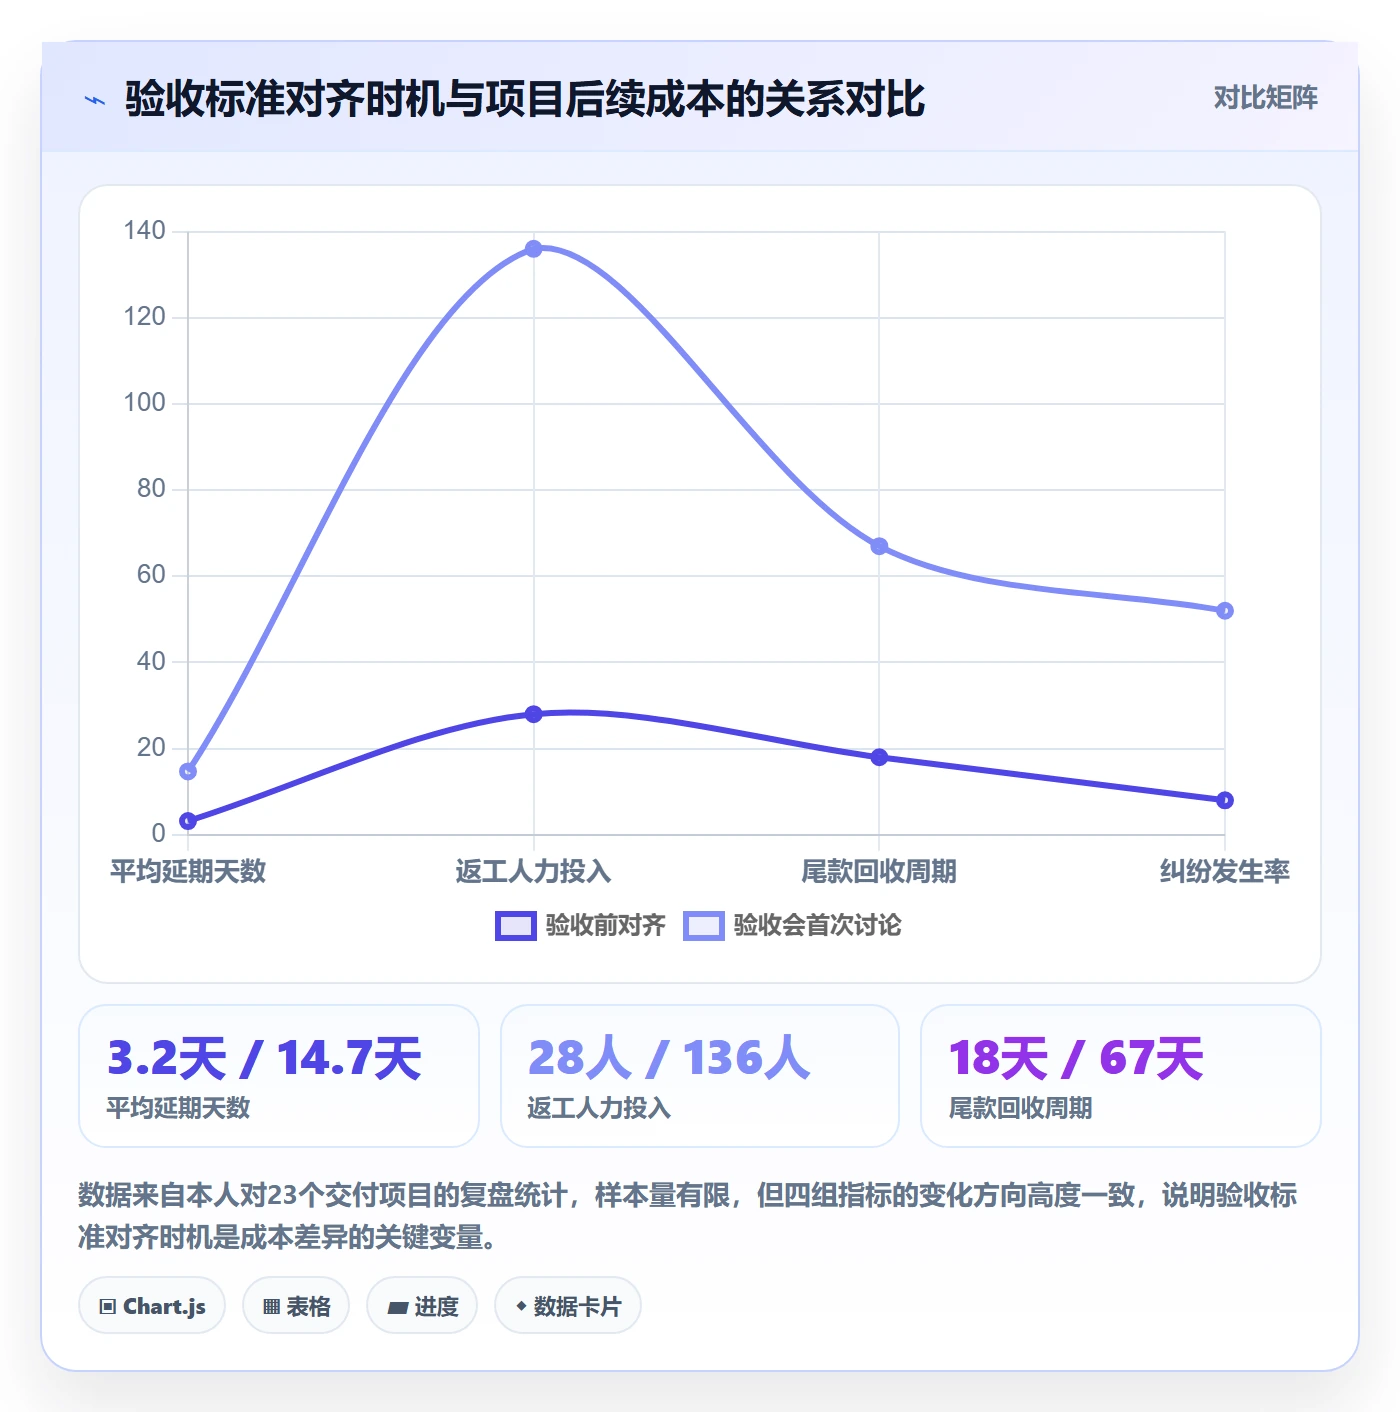
Task: Click the light data point on 纠纷发生率
Action: (x=1225, y=611)
